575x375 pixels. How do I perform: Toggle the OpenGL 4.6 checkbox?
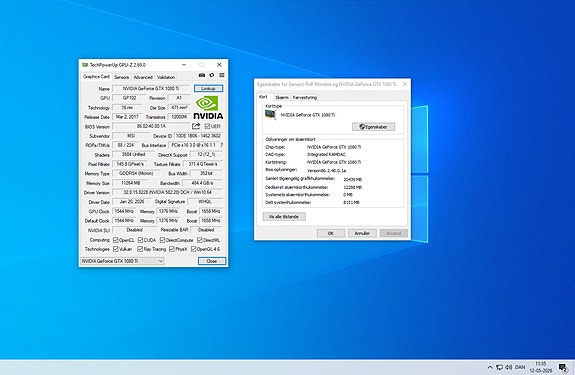[193, 249]
